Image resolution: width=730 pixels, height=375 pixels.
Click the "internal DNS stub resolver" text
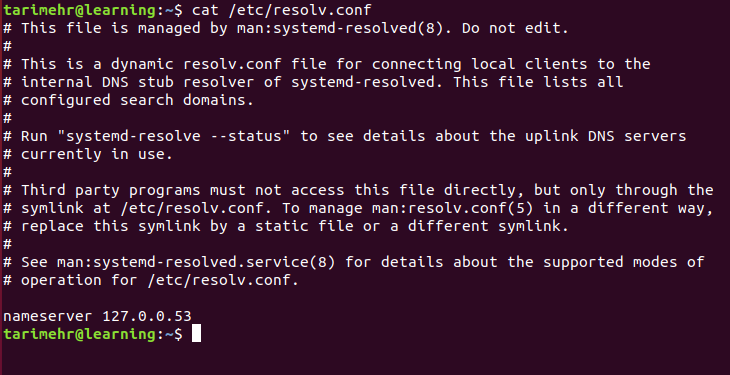point(137,82)
